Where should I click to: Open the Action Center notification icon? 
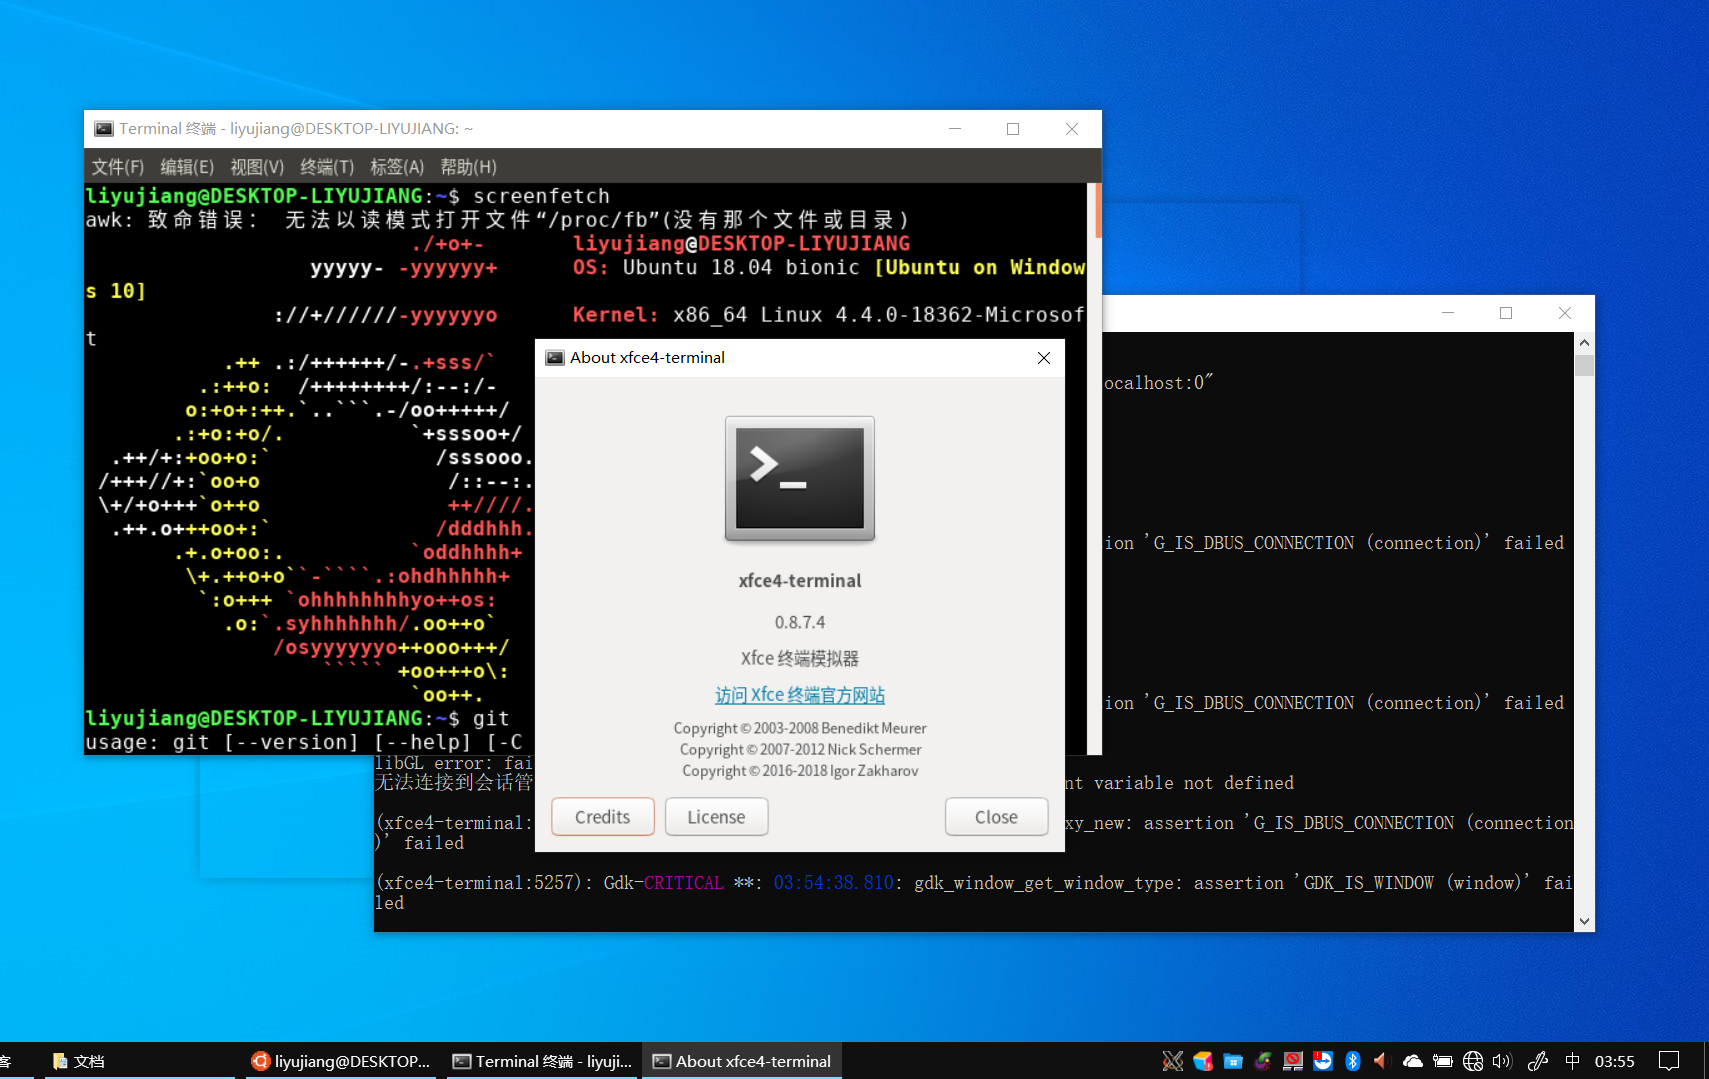click(x=1669, y=1061)
